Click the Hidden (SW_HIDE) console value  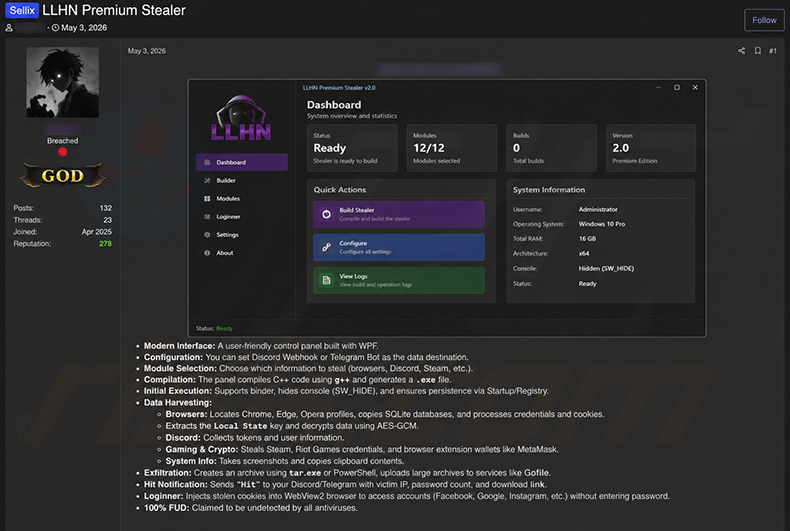[x=606, y=269]
